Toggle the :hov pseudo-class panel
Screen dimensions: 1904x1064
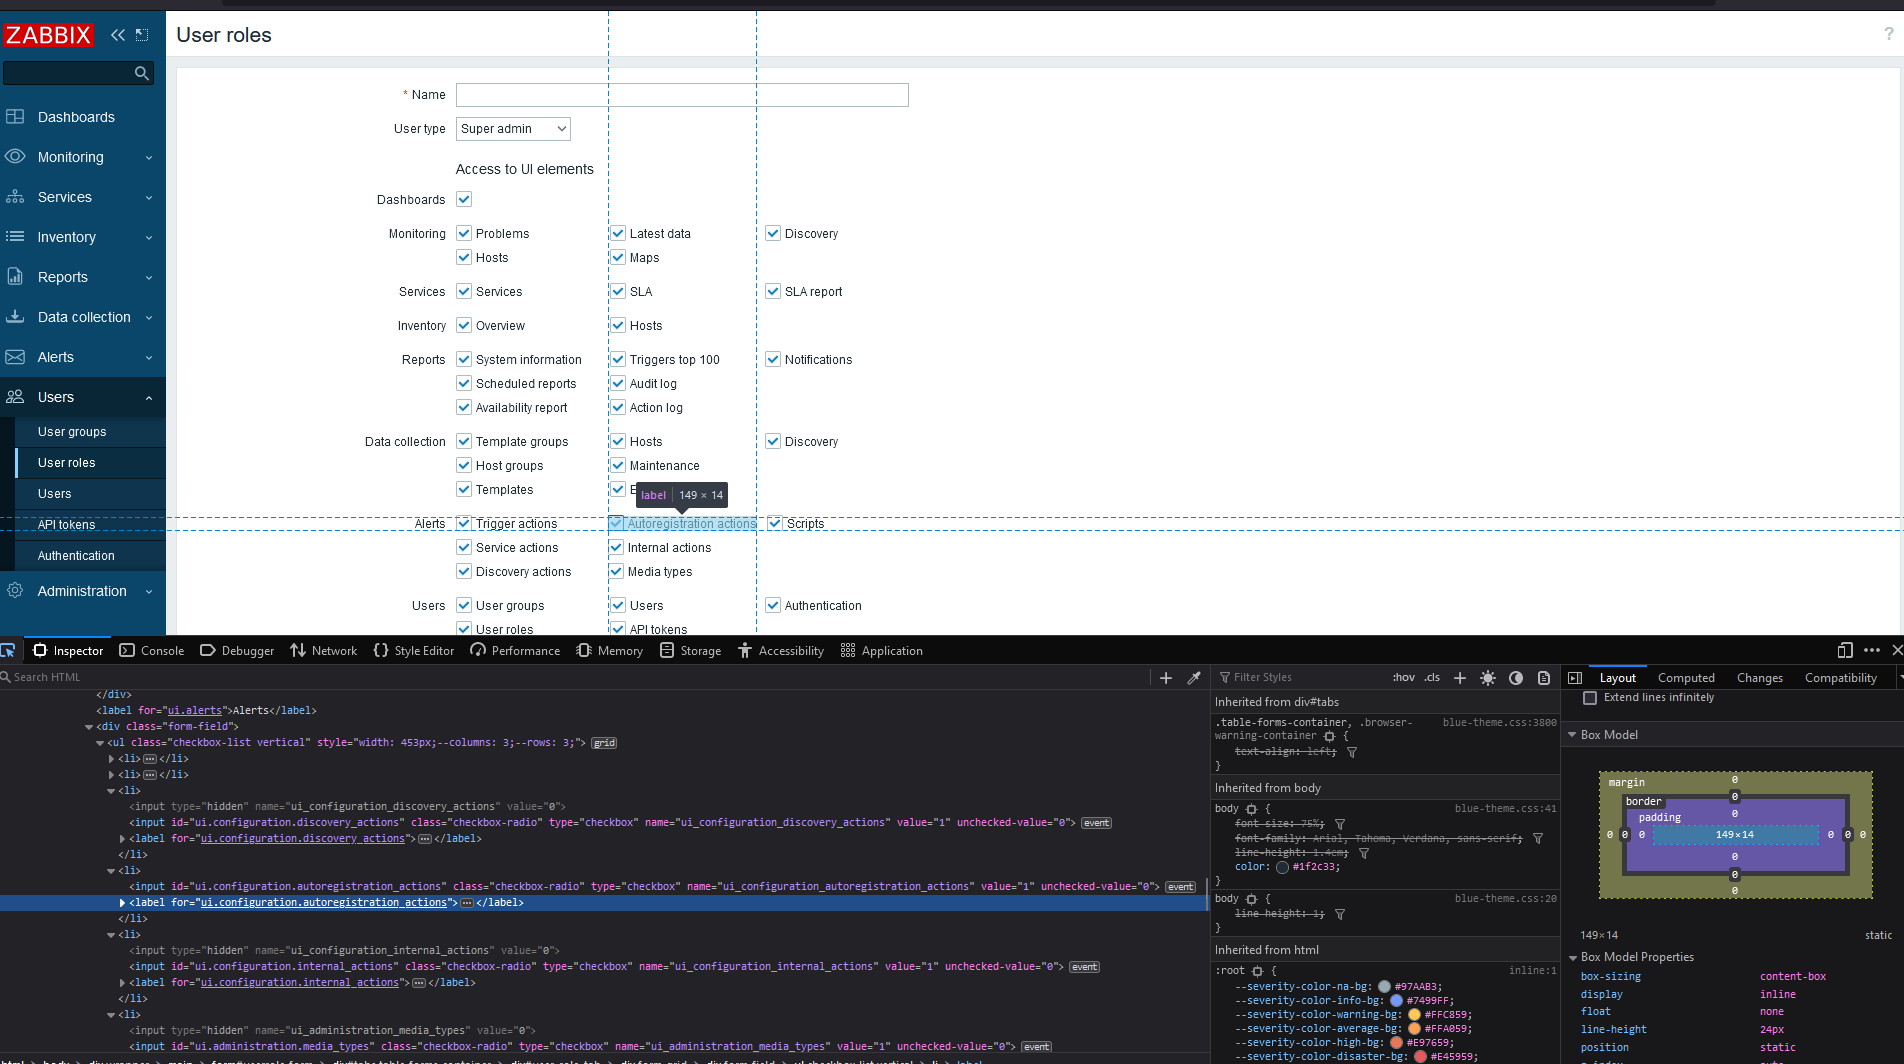click(x=1404, y=677)
